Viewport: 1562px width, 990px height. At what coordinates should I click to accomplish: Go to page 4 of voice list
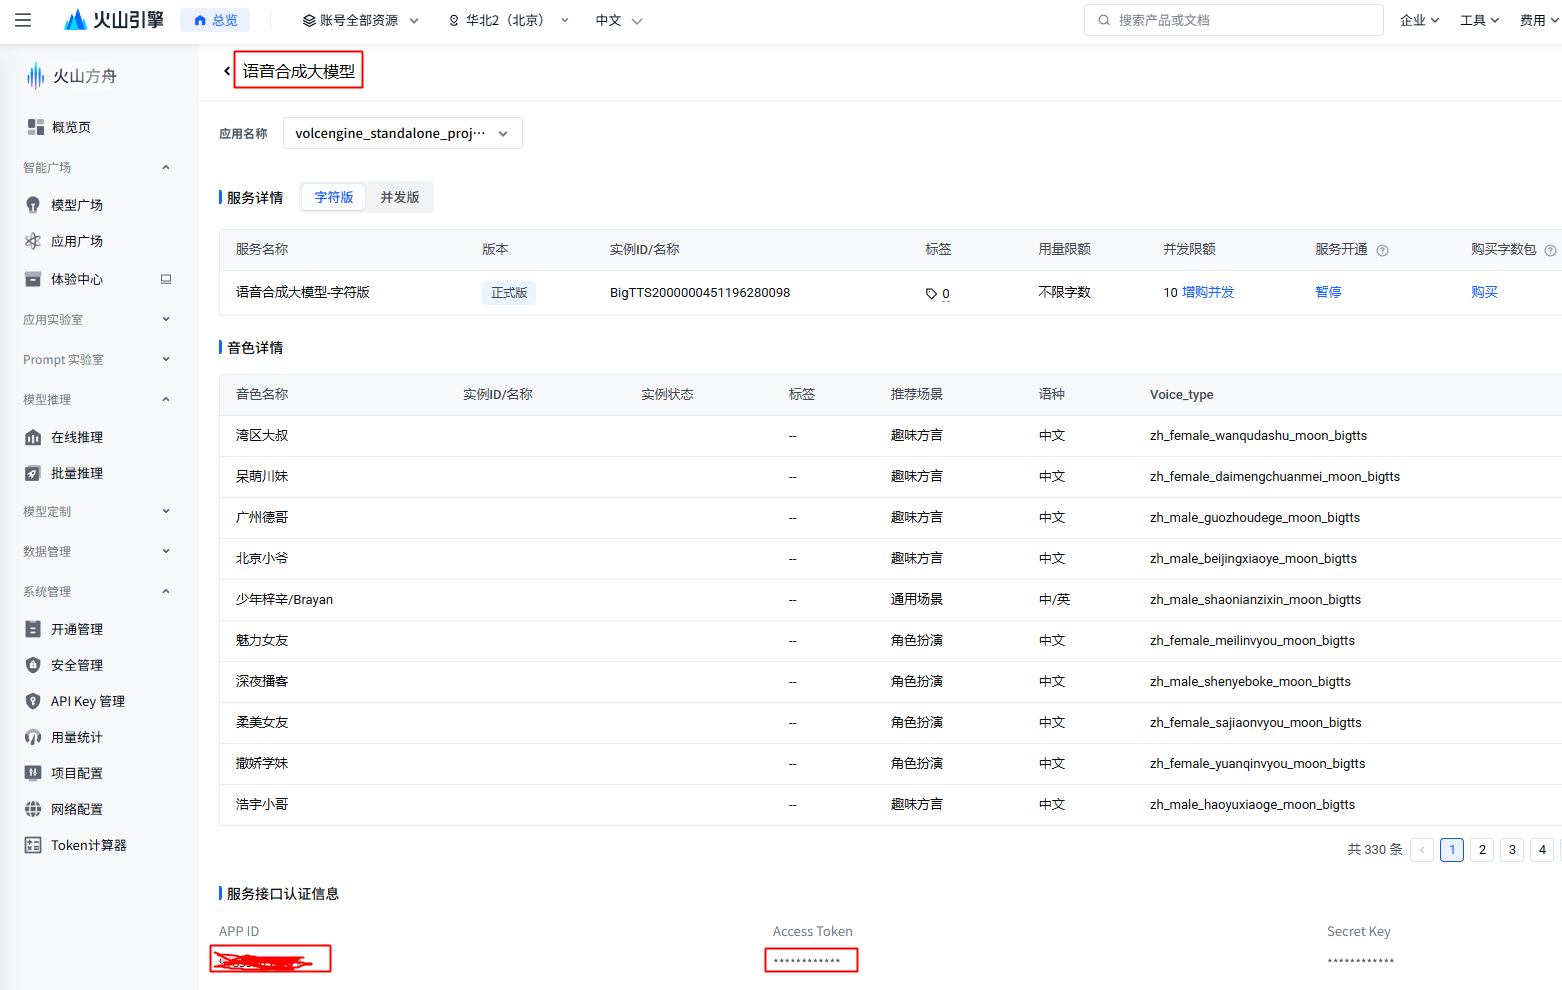pyautogui.click(x=1542, y=850)
